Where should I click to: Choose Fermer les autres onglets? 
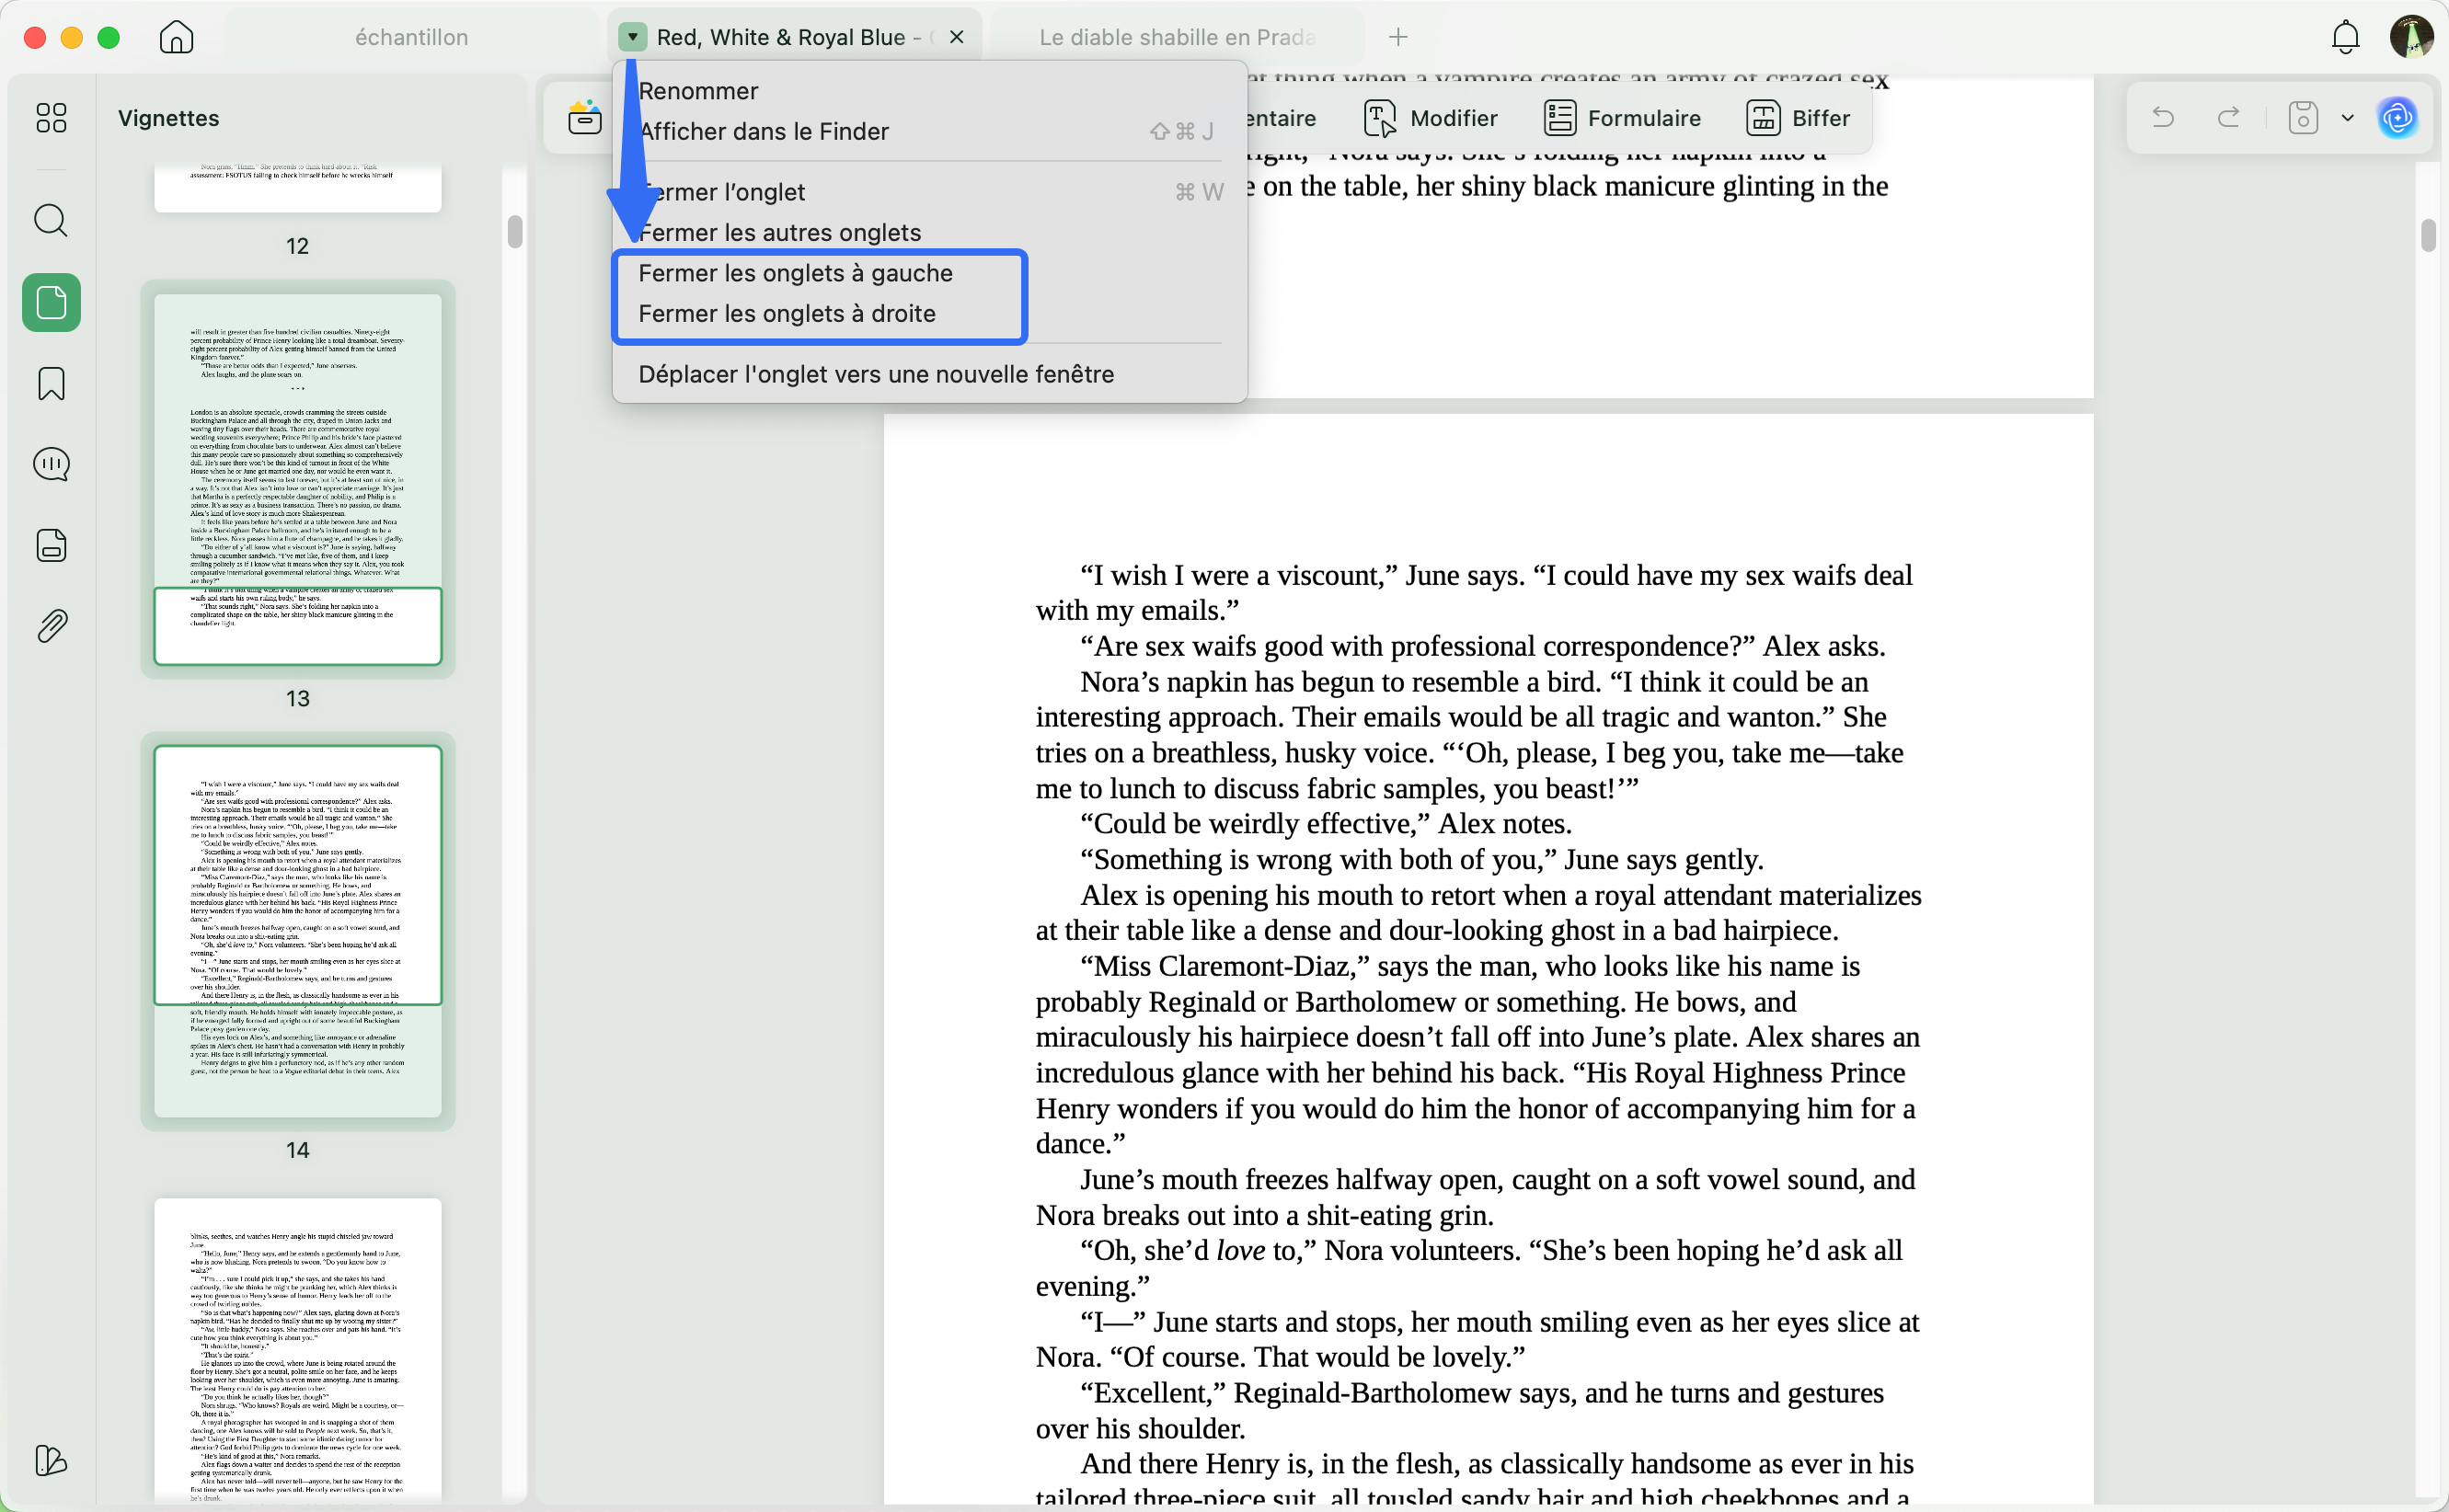coord(930,232)
